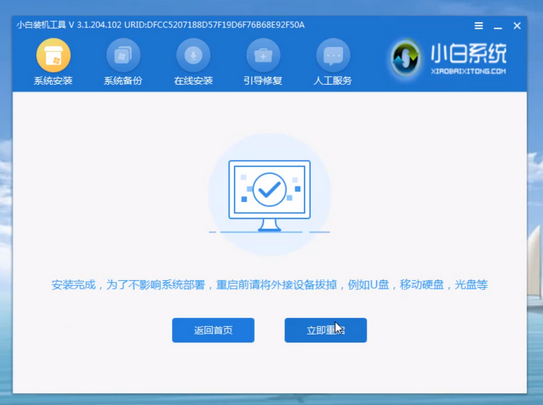Open the 系统安装 system install icon
The height and width of the screenshot is (405, 543).
click(53, 55)
